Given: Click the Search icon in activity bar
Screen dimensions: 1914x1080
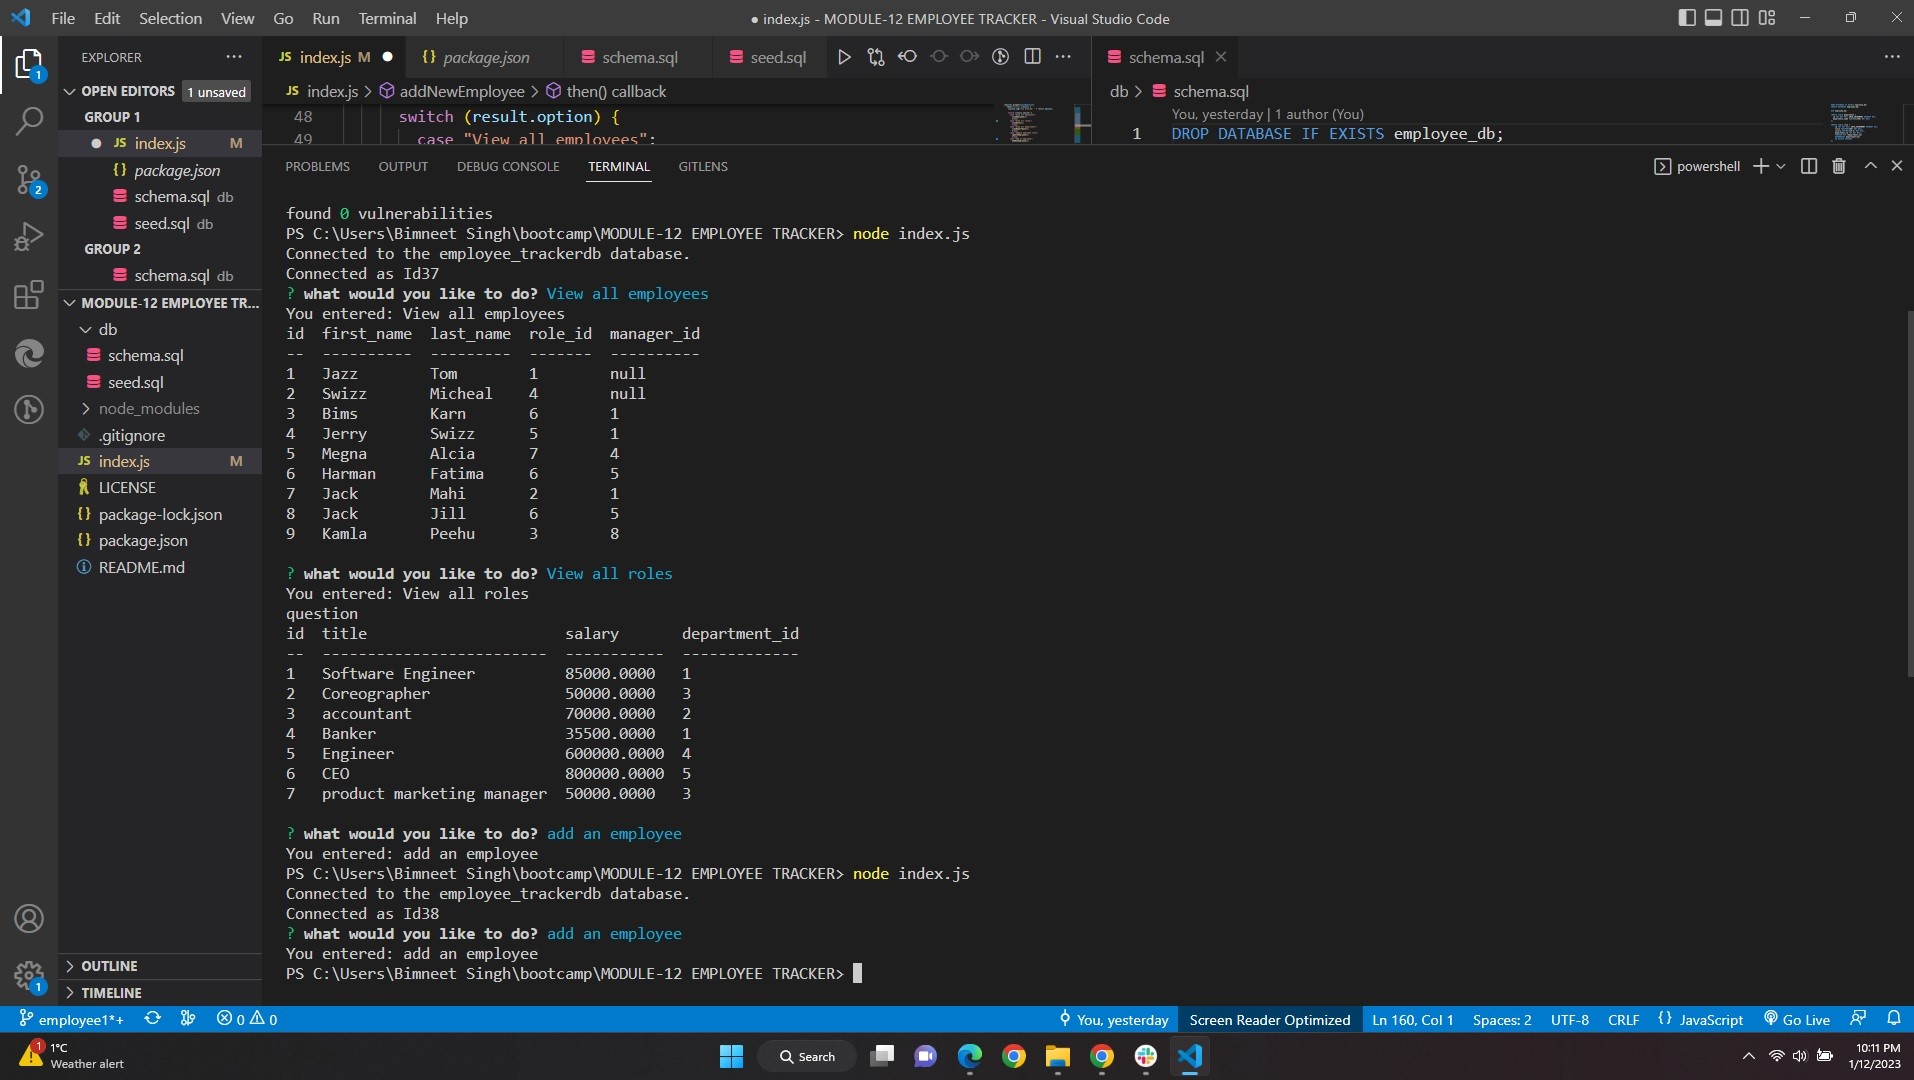Looking at the screenshot, I should tap(29, 121).
